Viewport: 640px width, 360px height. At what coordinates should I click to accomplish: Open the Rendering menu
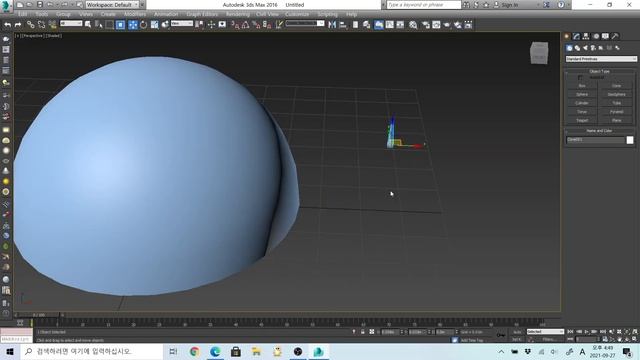tap(238, 14)
